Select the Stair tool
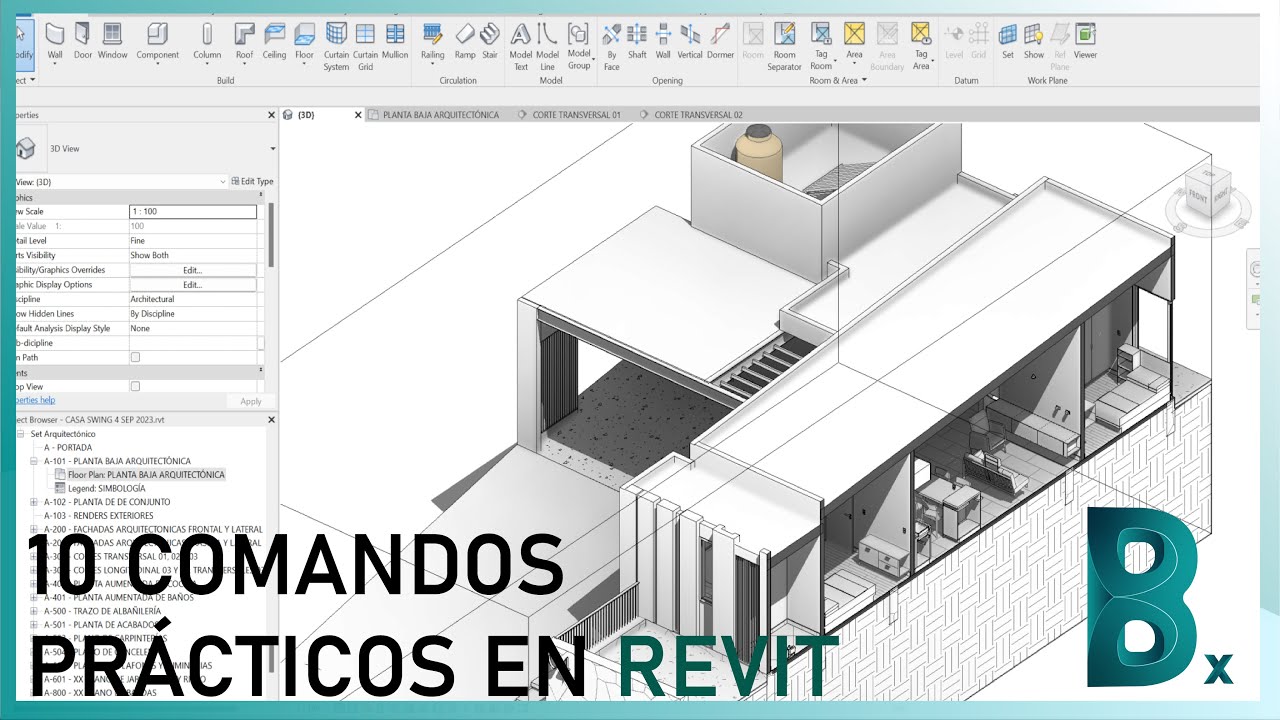 [490, 41]
